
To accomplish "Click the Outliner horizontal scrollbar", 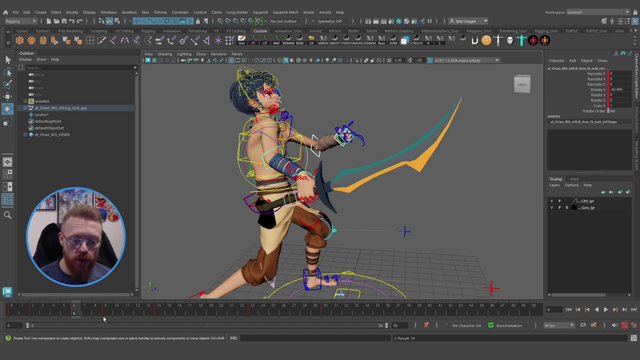I will pos(76,294).
